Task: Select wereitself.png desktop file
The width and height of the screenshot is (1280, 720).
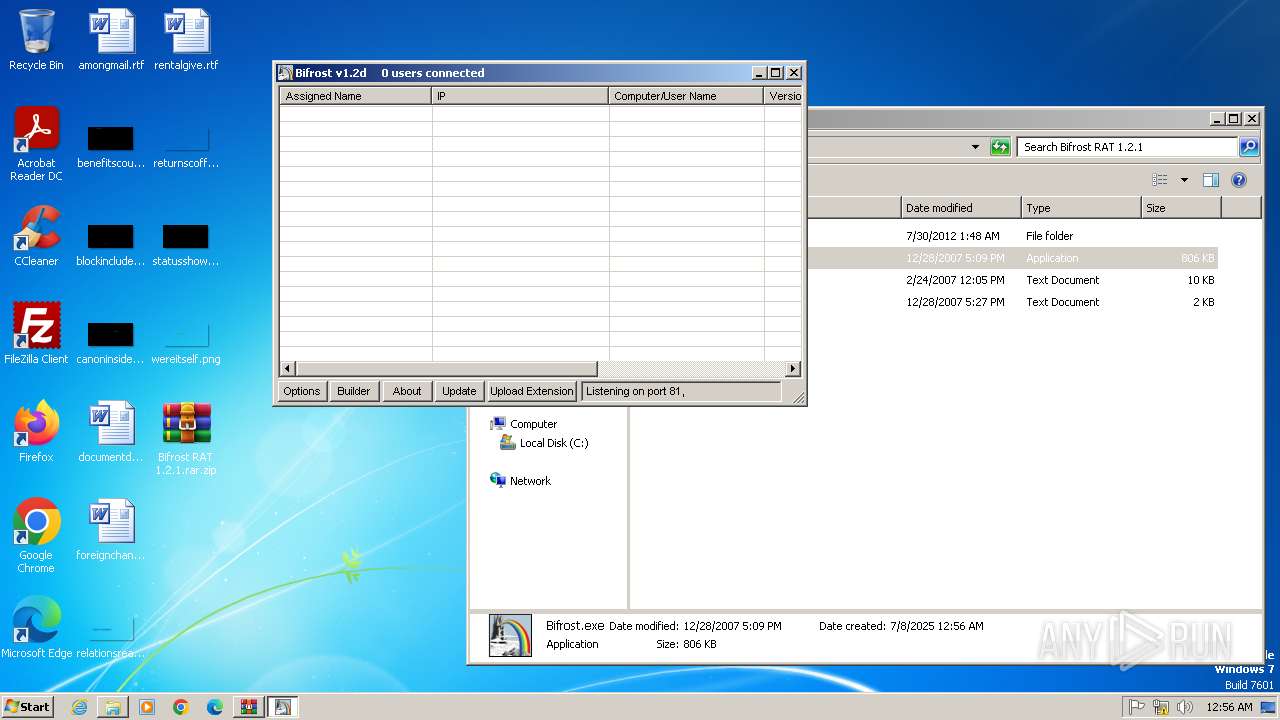Action: click(186, 342)
